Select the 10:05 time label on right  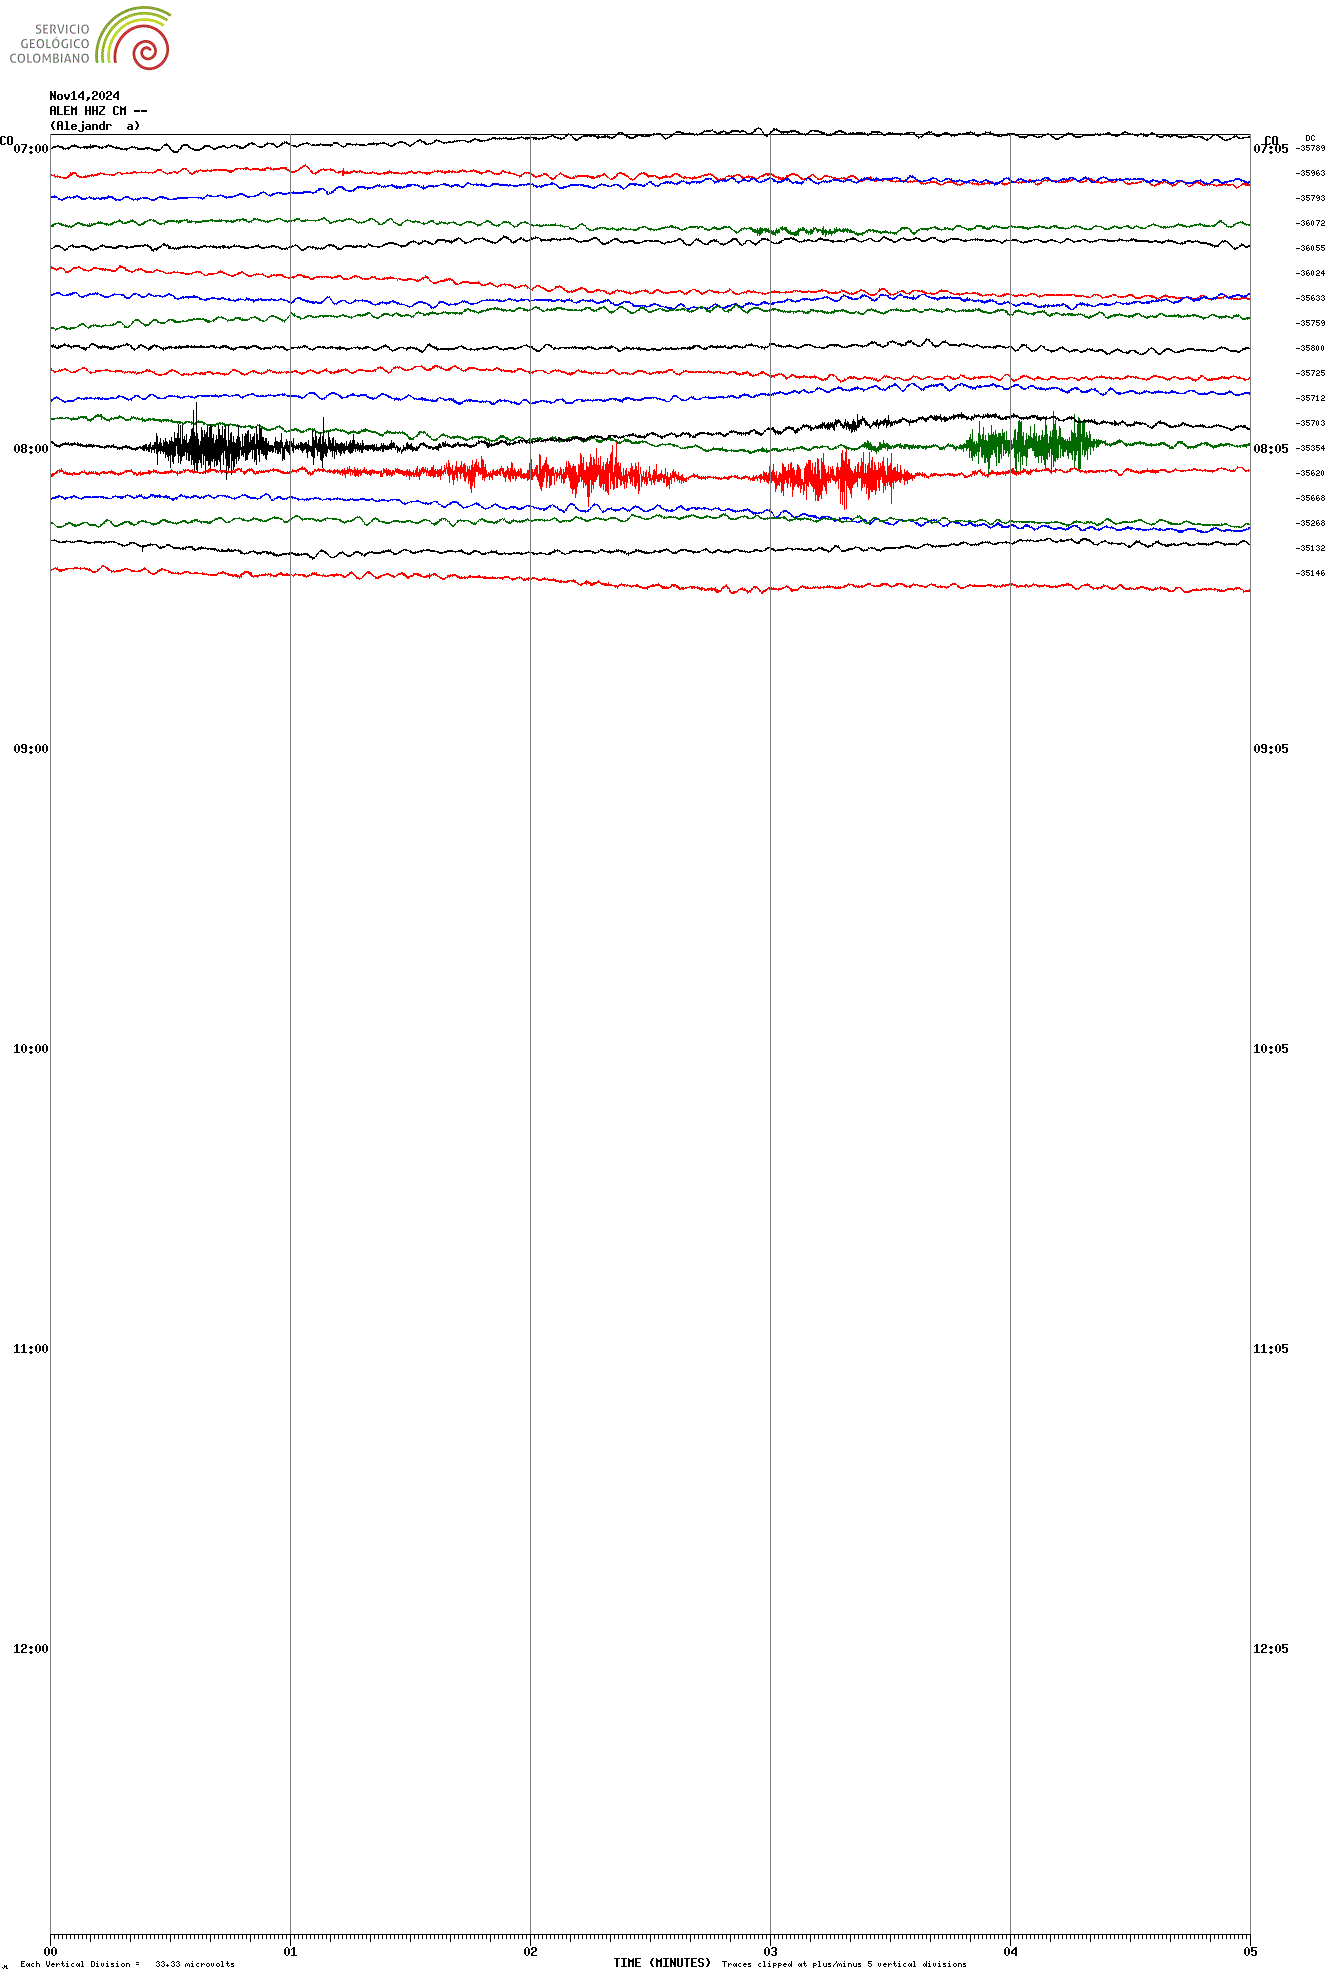point(1270,1049)
